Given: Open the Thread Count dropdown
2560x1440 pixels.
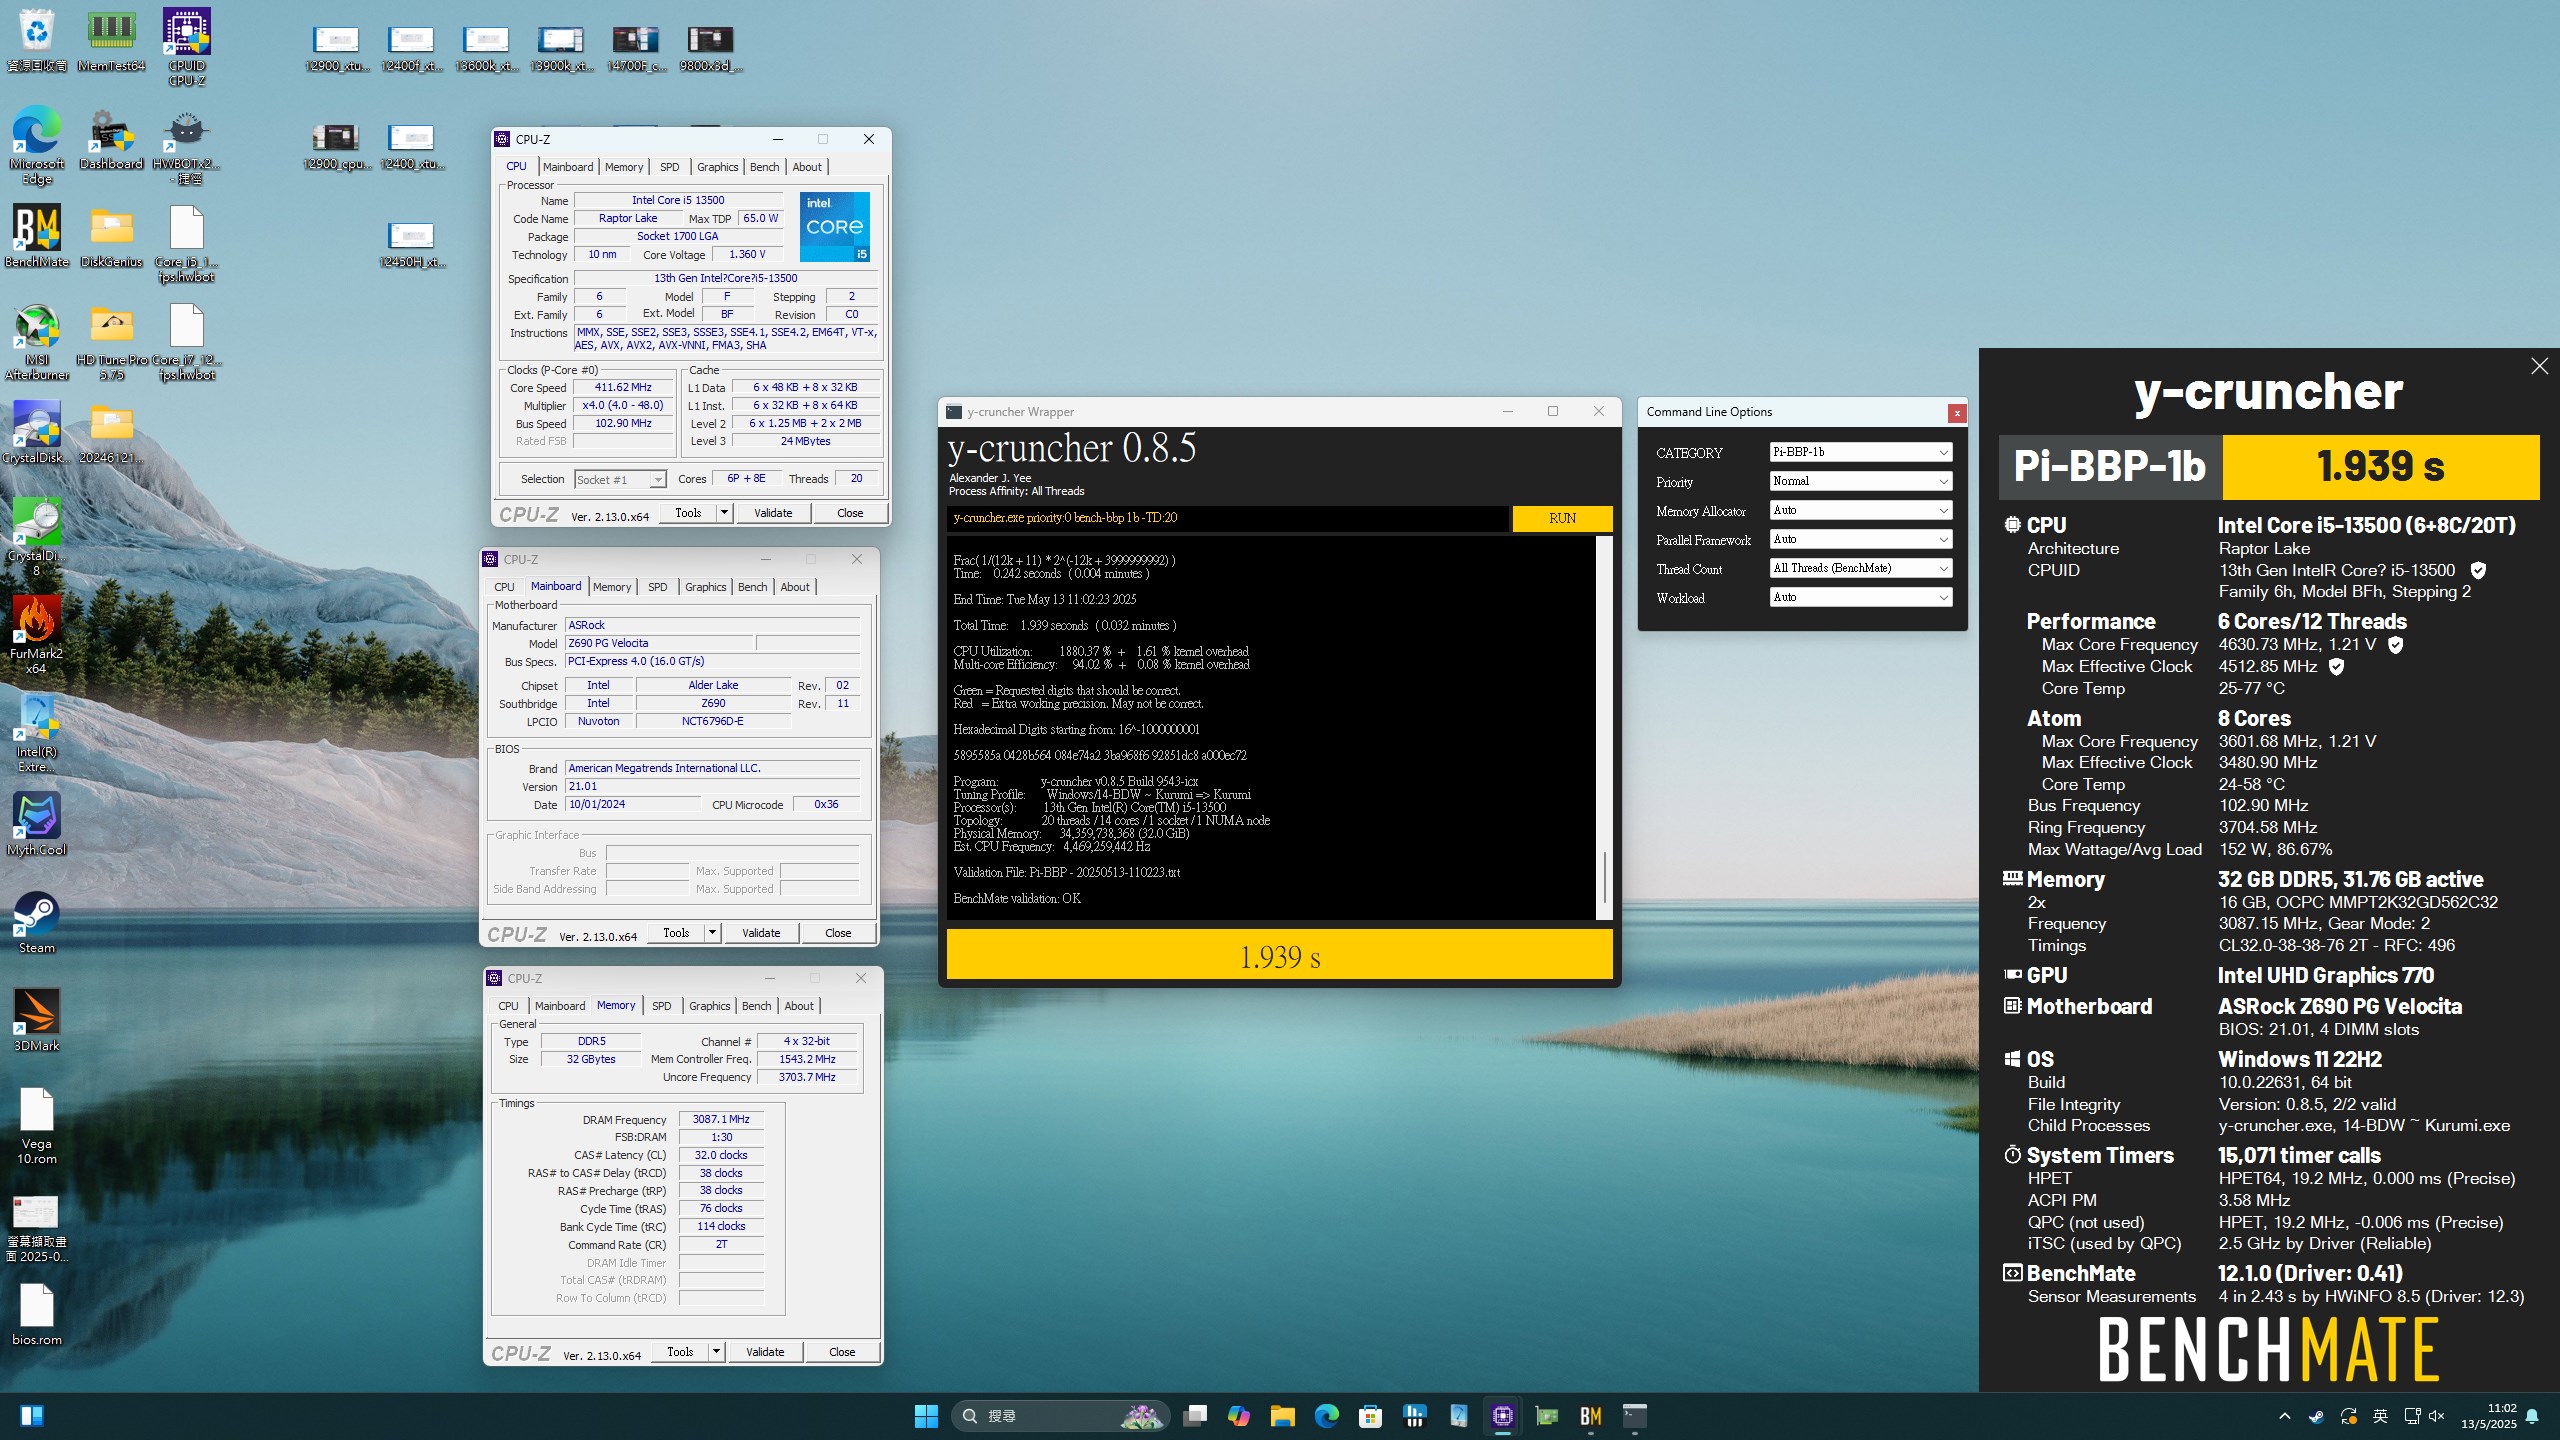Looking at the screenshot, I should point(1861,568).
